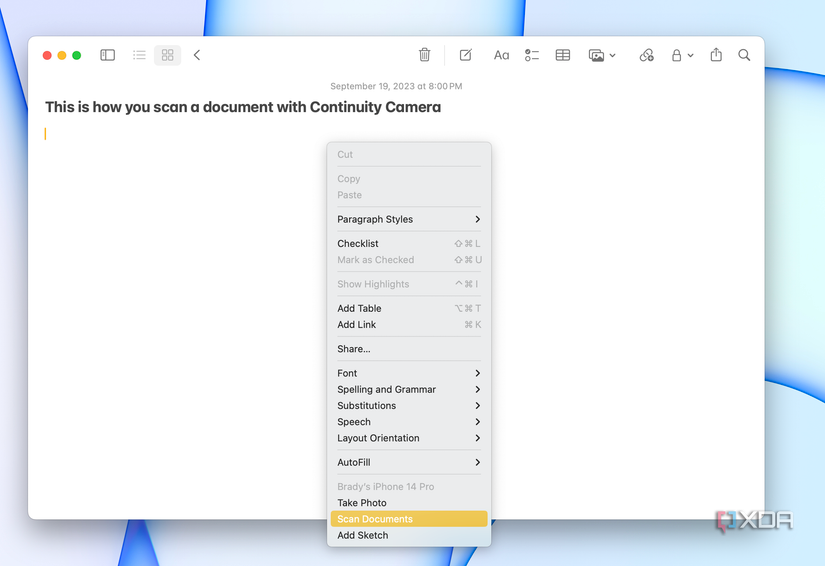This screenshot has height=566, width=825.
Task: Expand the Substitutions submenu
Action: click(409, 406)
